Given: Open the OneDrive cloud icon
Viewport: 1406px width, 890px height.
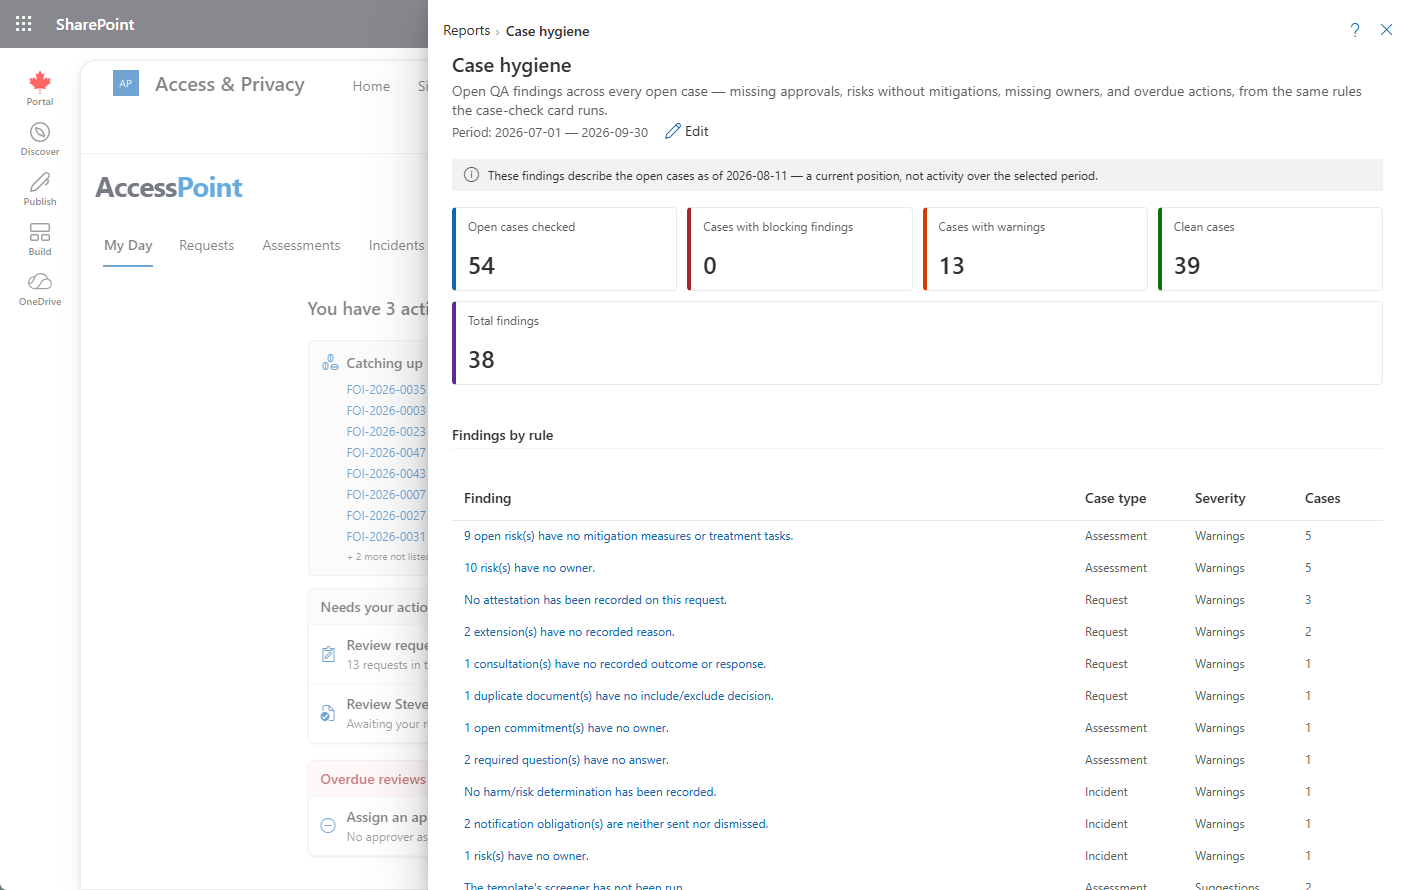Looking at the screenshot, I should 40,282.
